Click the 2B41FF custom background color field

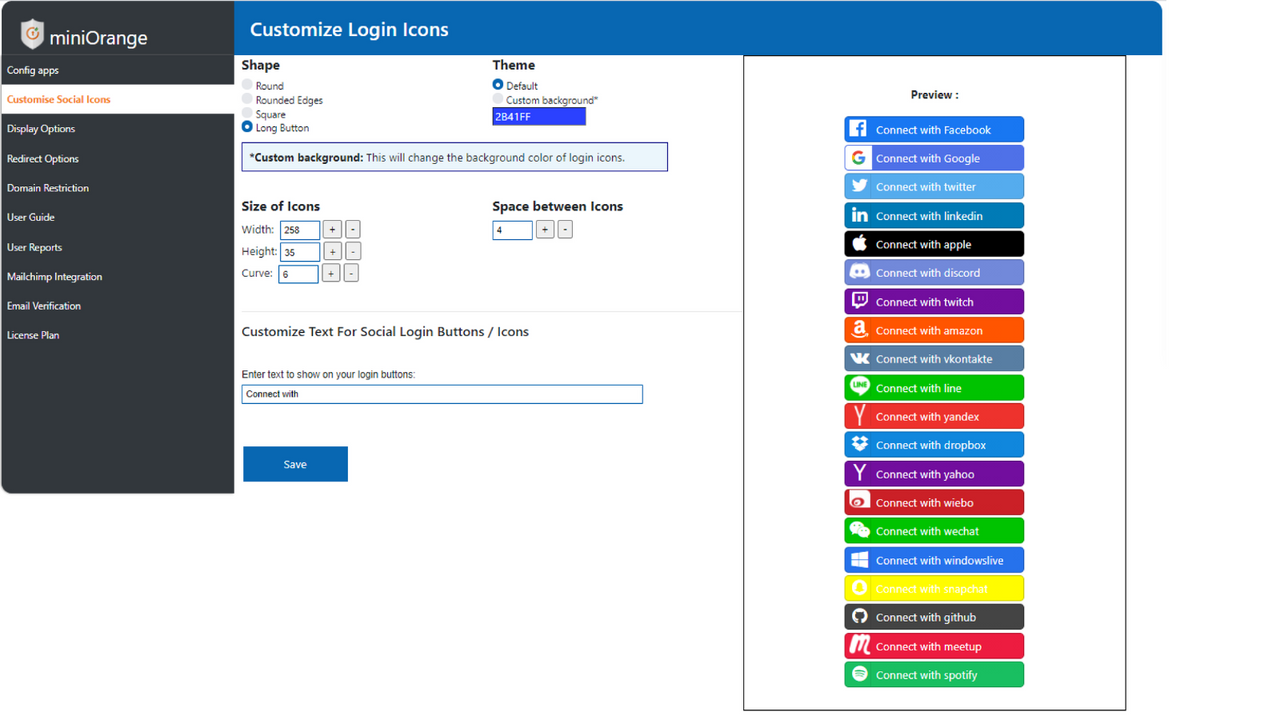(539, 117)
